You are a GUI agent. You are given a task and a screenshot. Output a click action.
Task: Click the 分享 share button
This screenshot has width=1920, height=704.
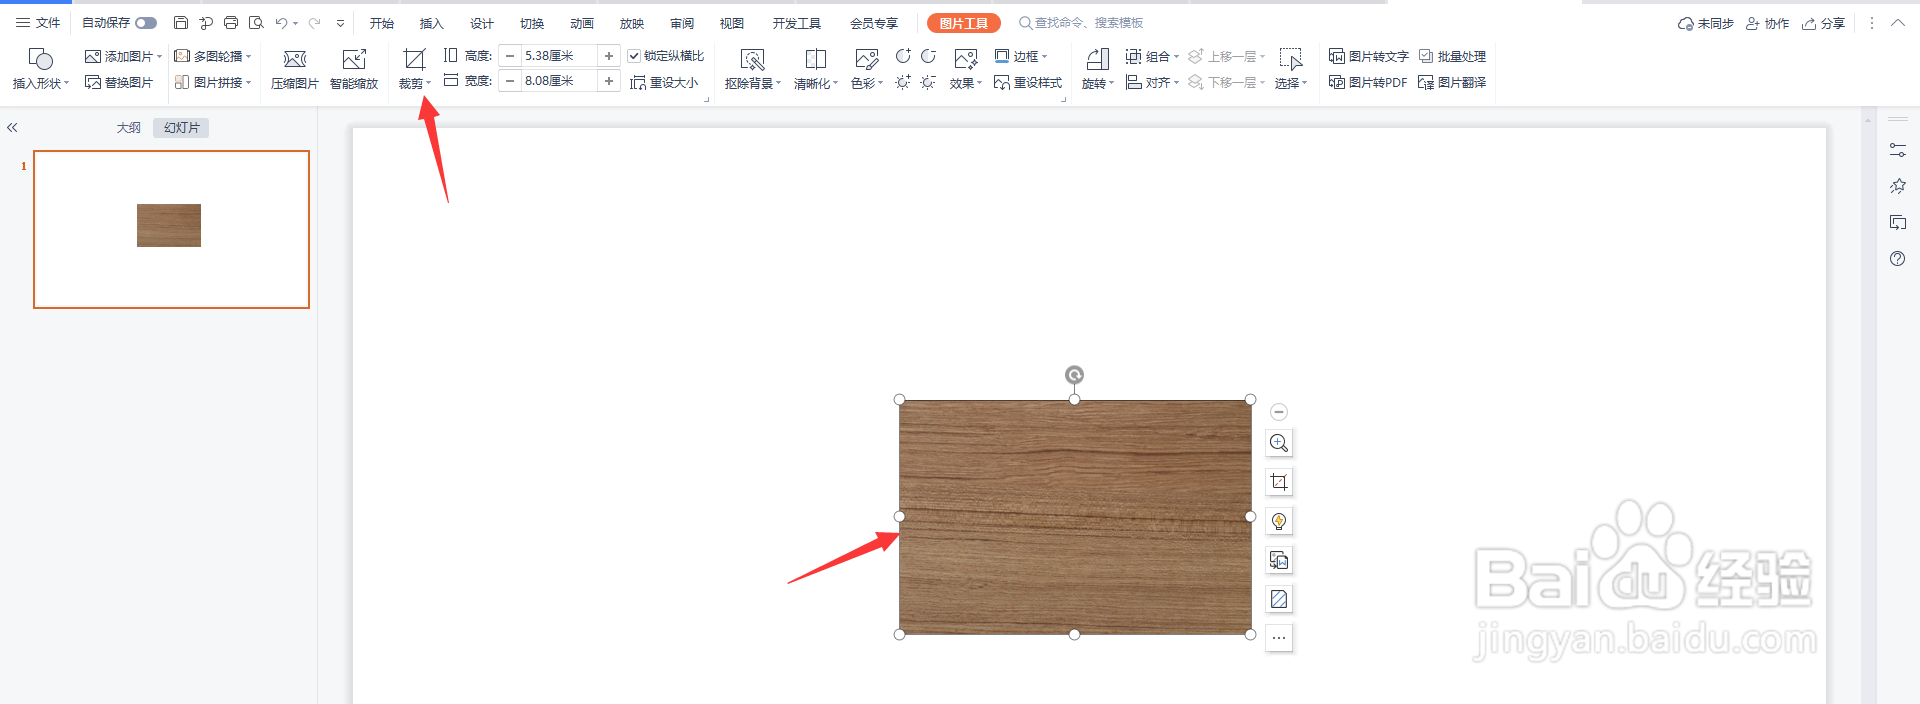click(x=1823, y=23)
